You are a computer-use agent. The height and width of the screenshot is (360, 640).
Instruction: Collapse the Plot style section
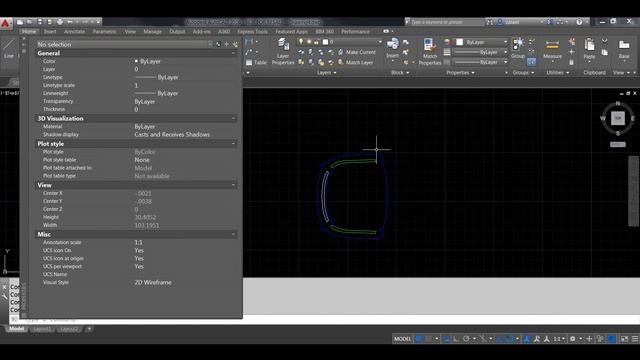(x=233, y=144)
